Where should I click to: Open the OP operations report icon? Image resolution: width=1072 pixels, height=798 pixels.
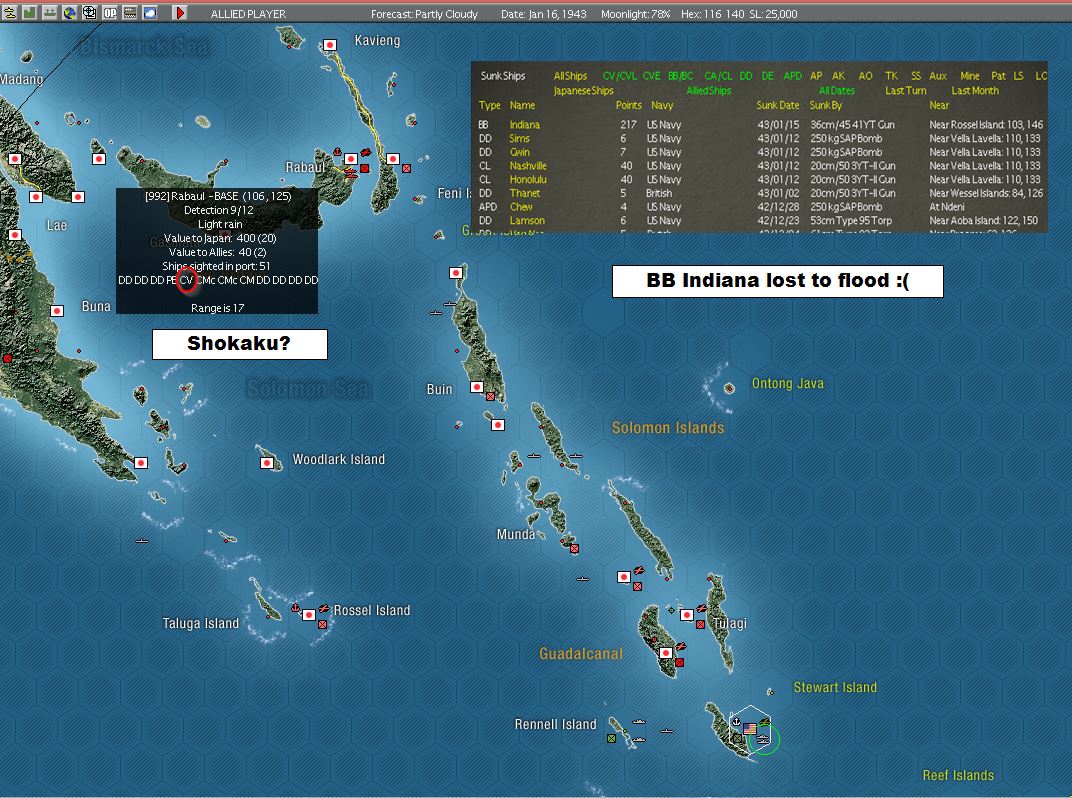[109, 12]
